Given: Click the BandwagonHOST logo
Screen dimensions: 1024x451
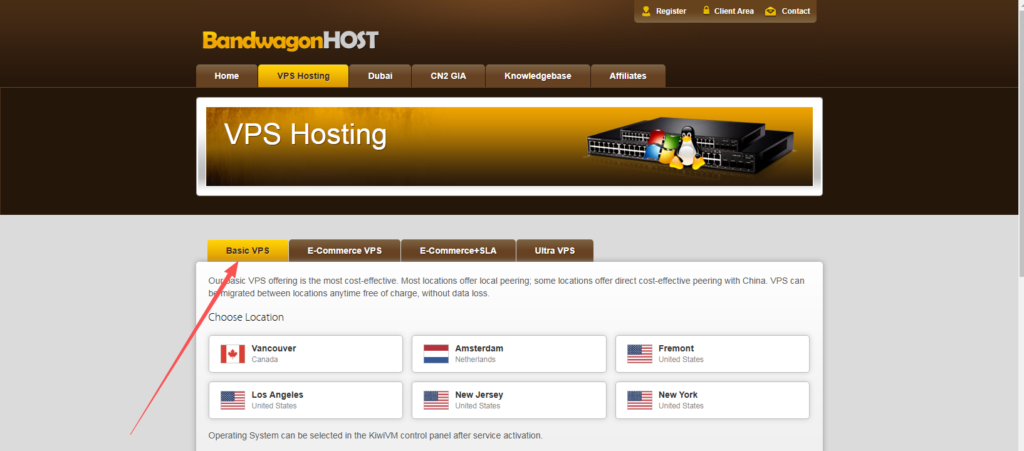Looking at the screenshot, I should pyautogui.click(x=290, y=41).
